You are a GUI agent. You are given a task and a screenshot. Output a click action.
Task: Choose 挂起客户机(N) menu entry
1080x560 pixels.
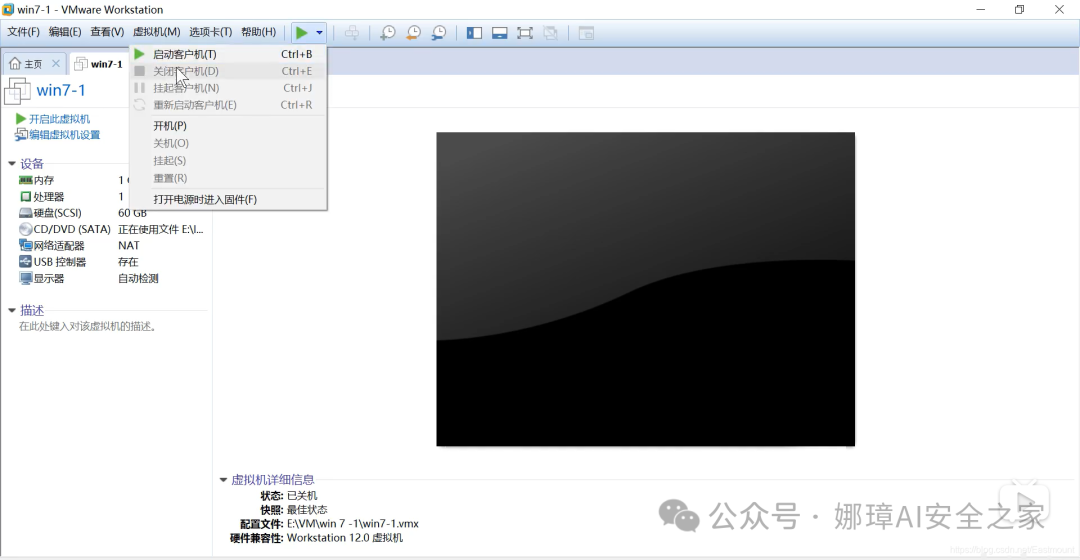228,87
